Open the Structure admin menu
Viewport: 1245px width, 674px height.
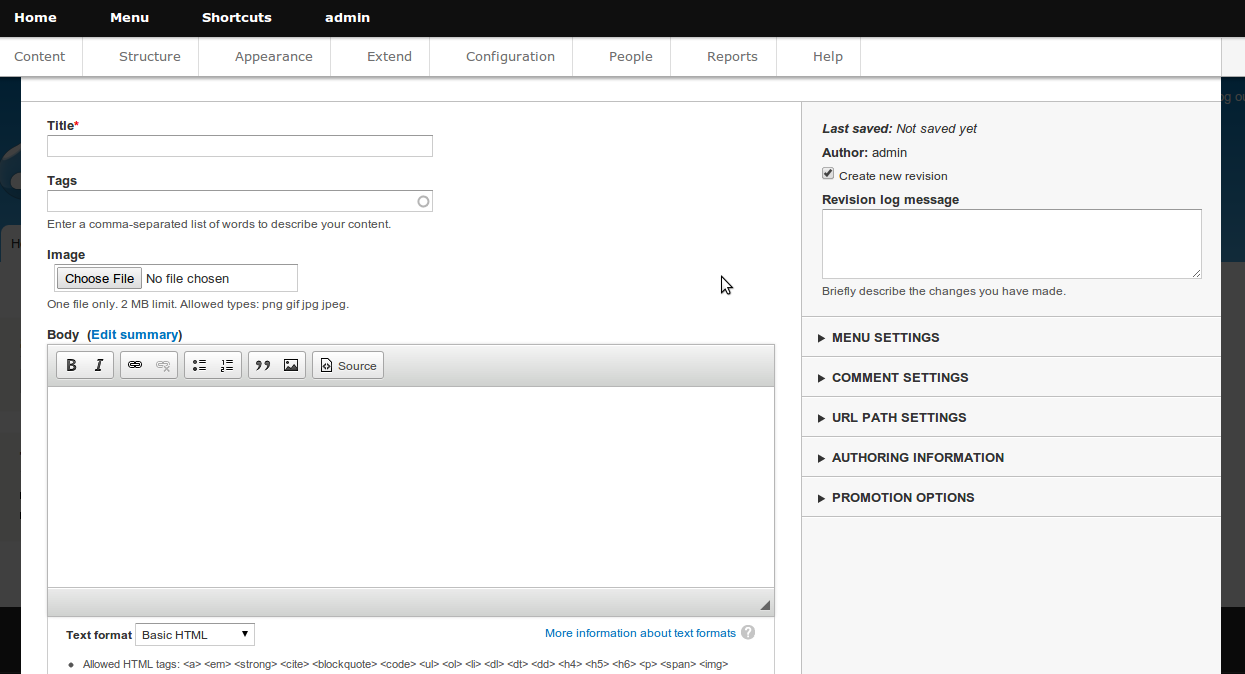point(150,57)
